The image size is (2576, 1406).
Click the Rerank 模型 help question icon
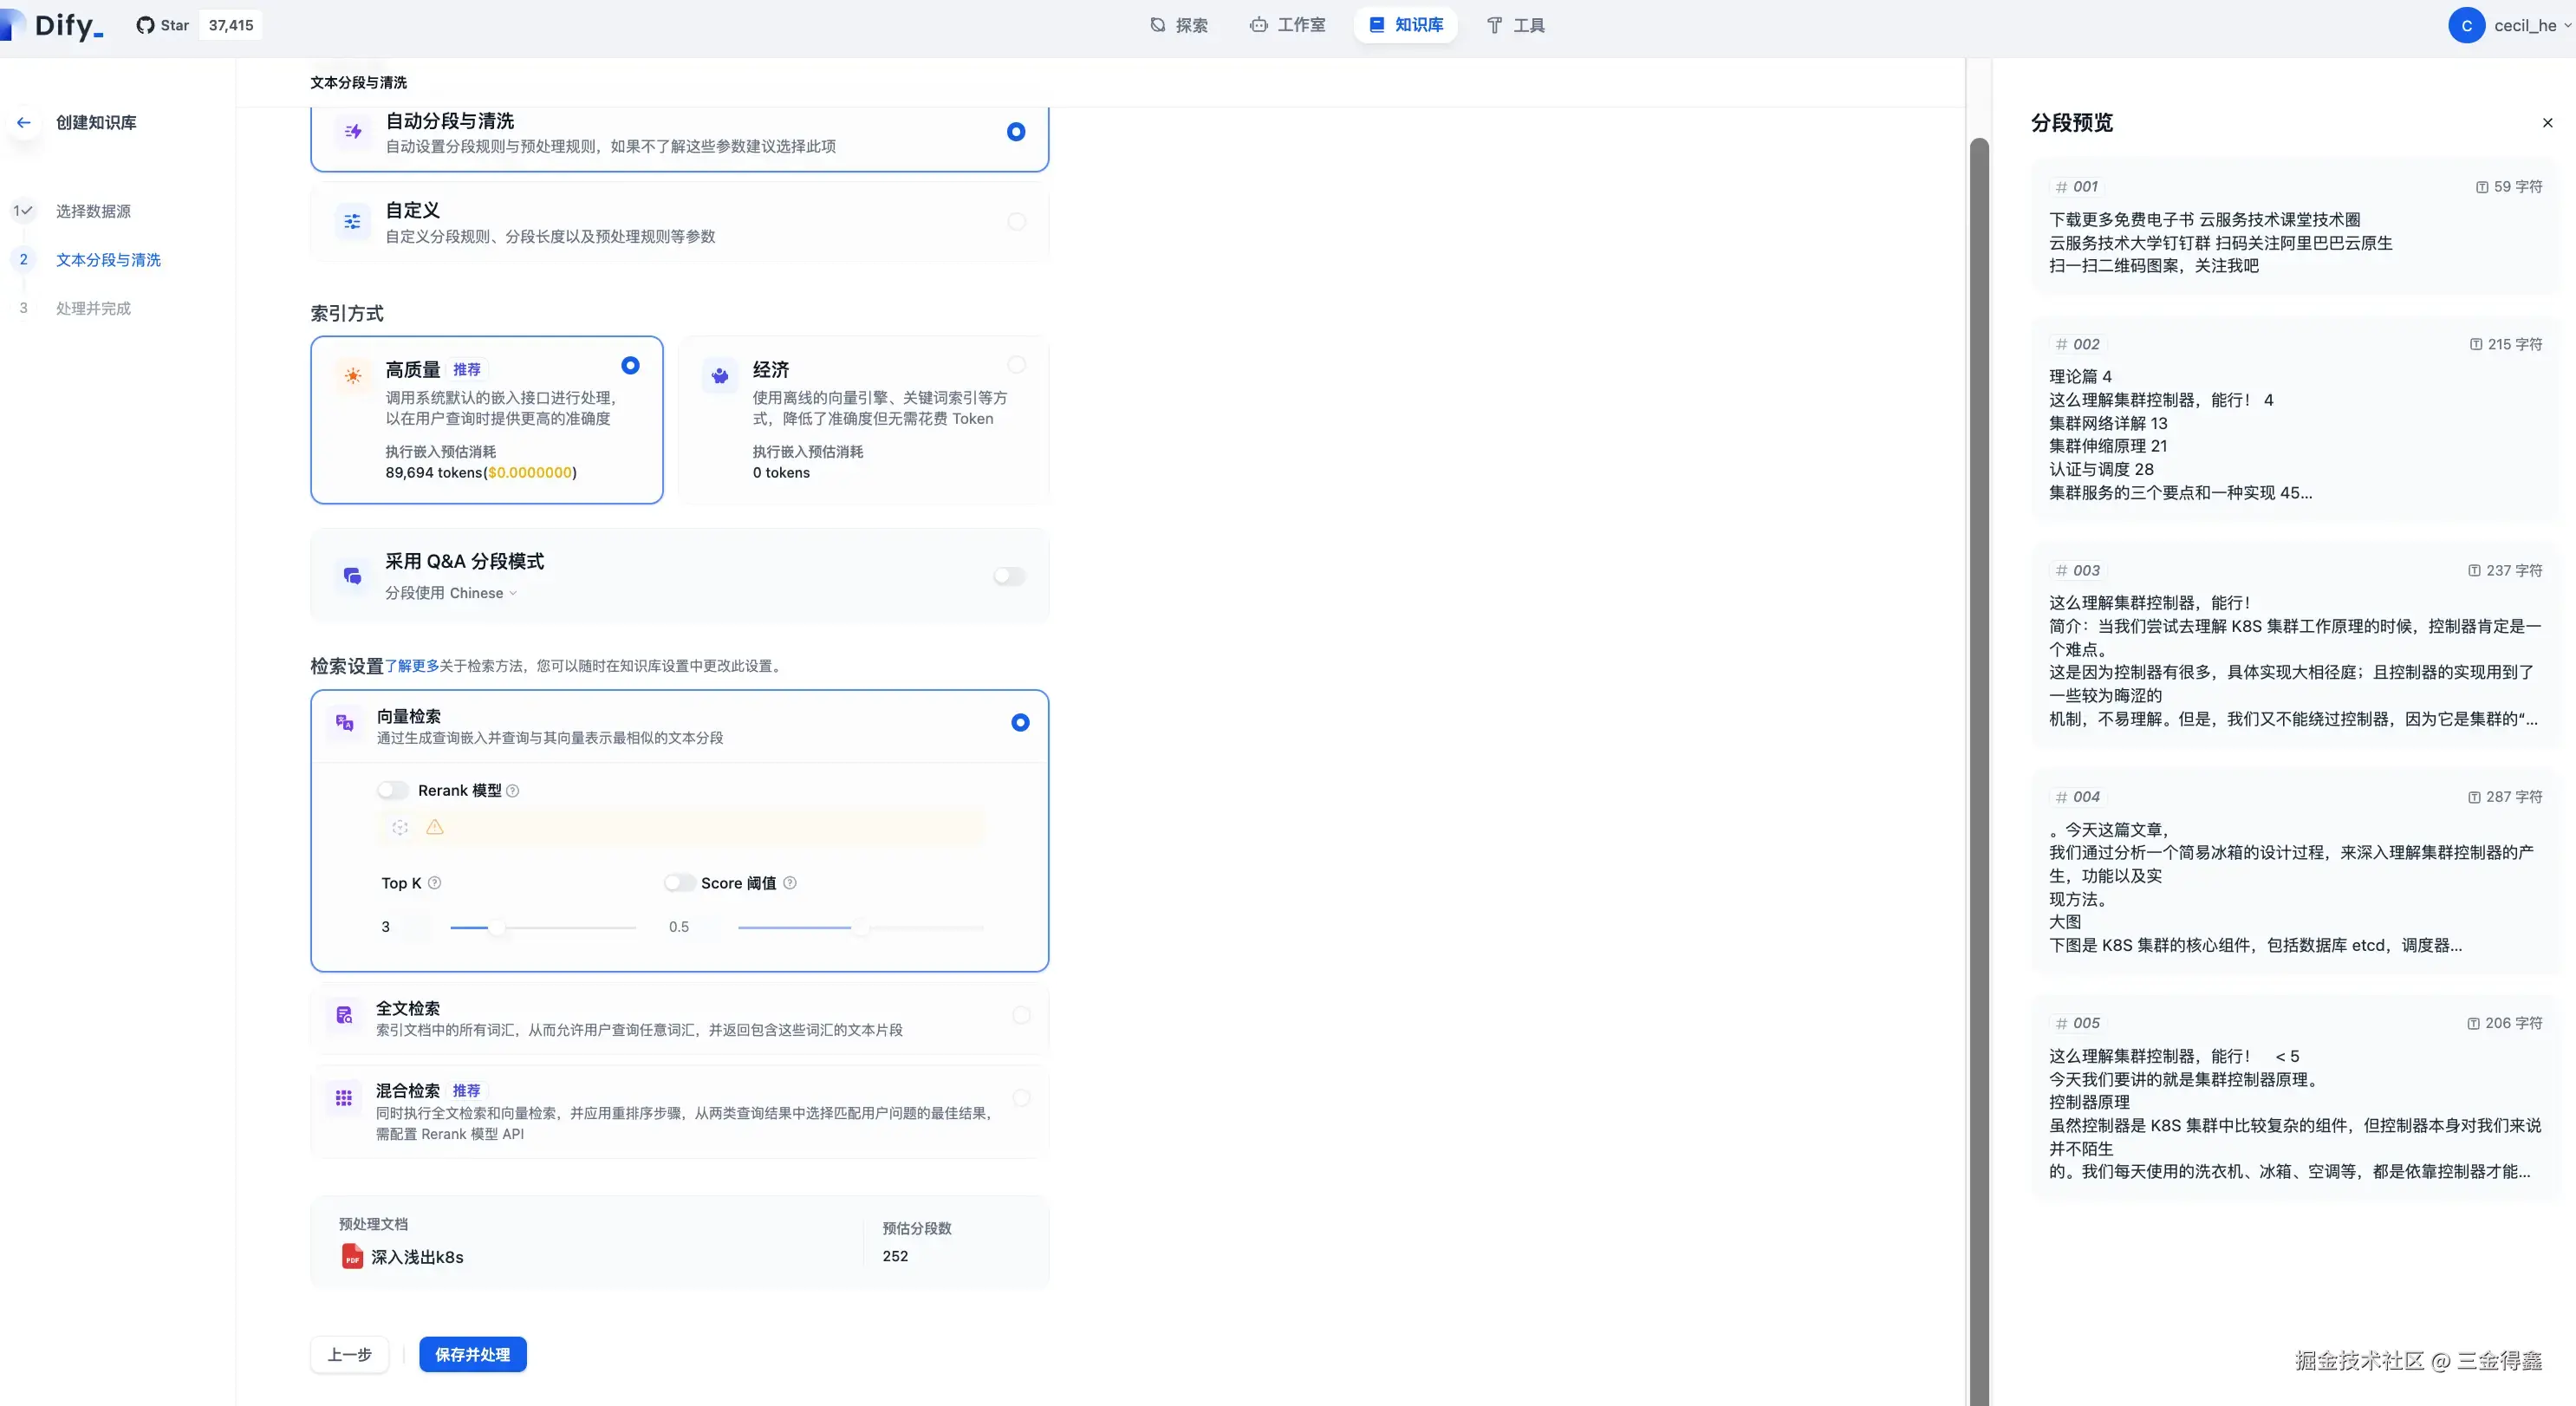pos(513,790)
